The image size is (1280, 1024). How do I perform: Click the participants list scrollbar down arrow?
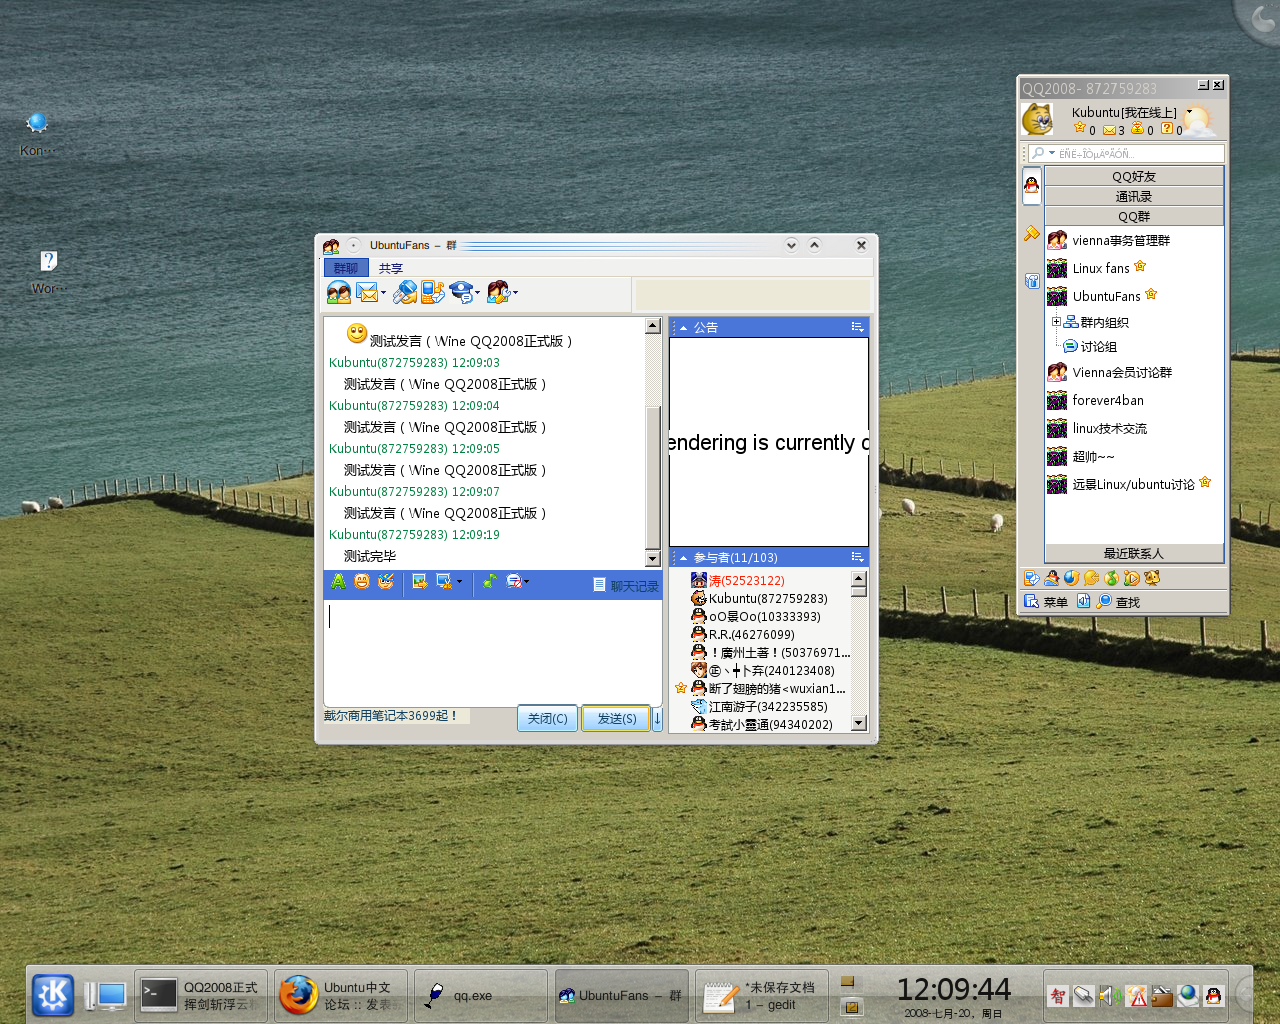[858, 723]
